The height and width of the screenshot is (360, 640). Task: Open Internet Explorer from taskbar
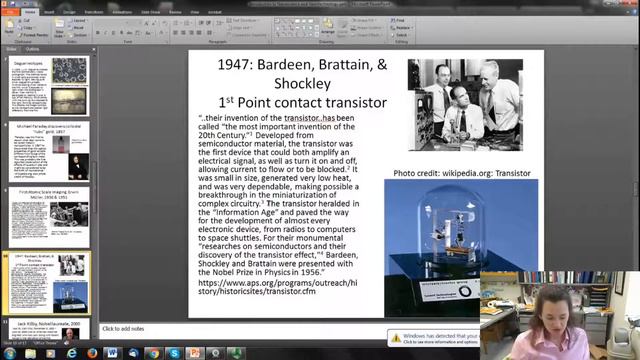[x=72, y=353]
